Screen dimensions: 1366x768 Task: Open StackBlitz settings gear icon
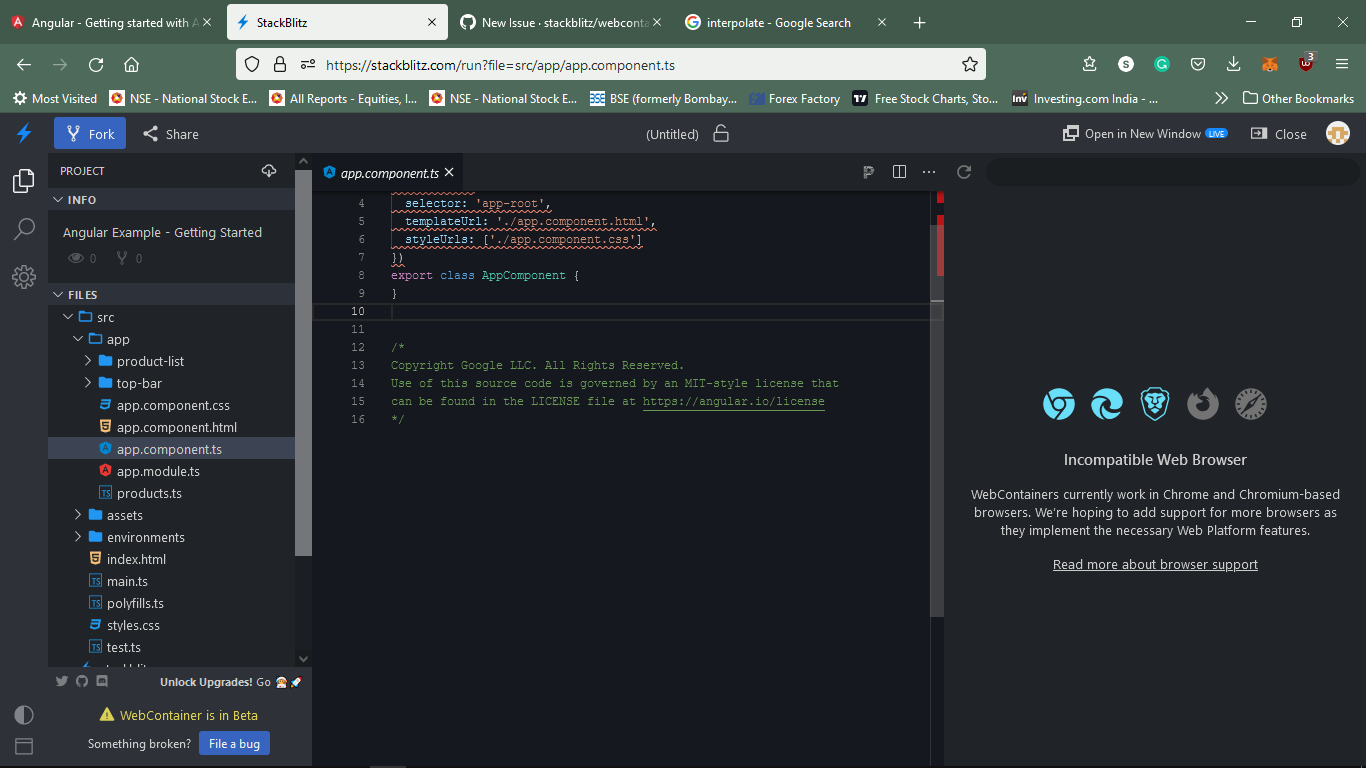coord(24,277)
